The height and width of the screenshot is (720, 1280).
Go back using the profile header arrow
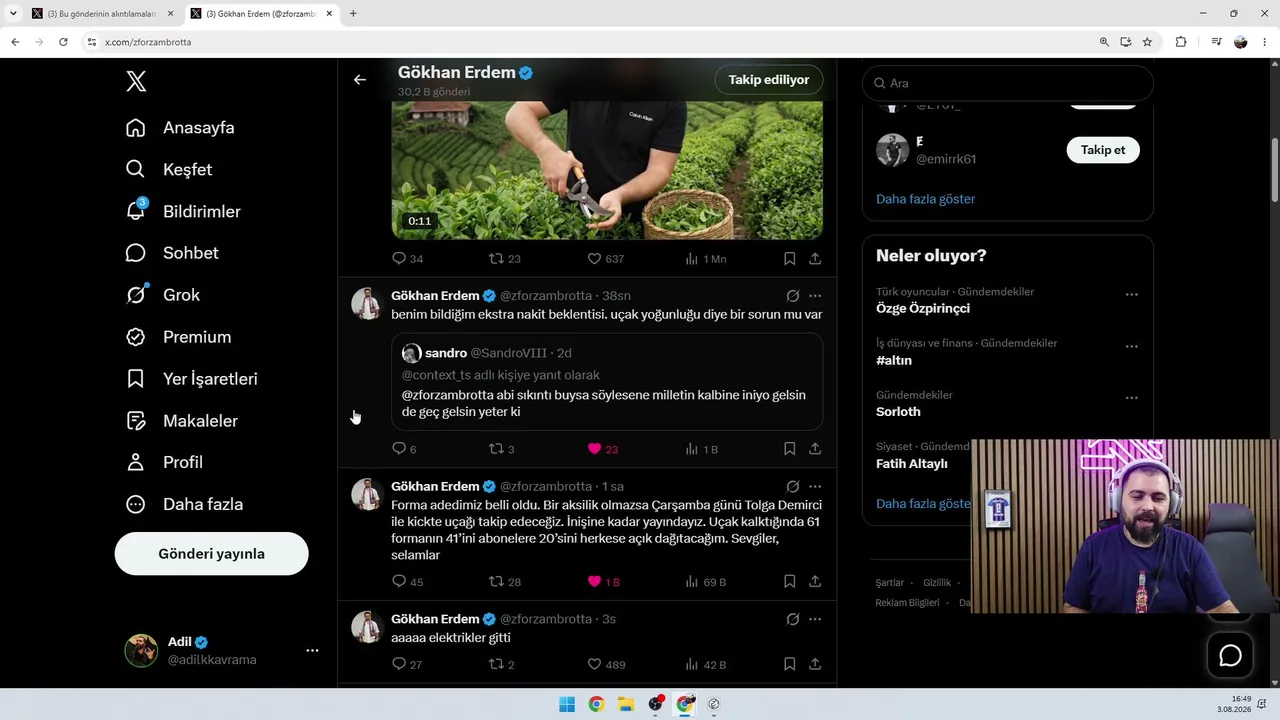tap(360, 80)
